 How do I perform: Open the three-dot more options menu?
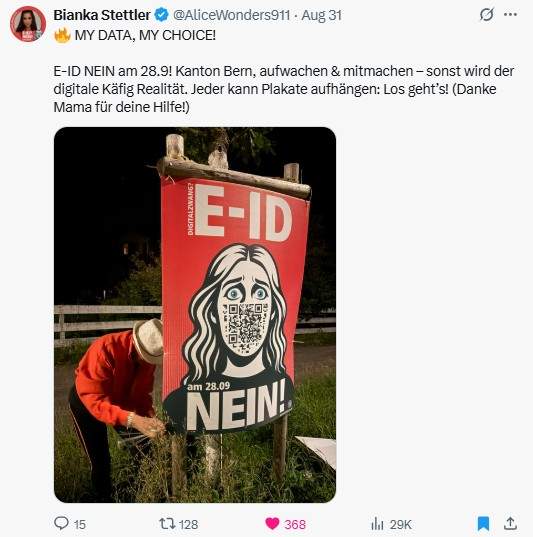[510, 14]
